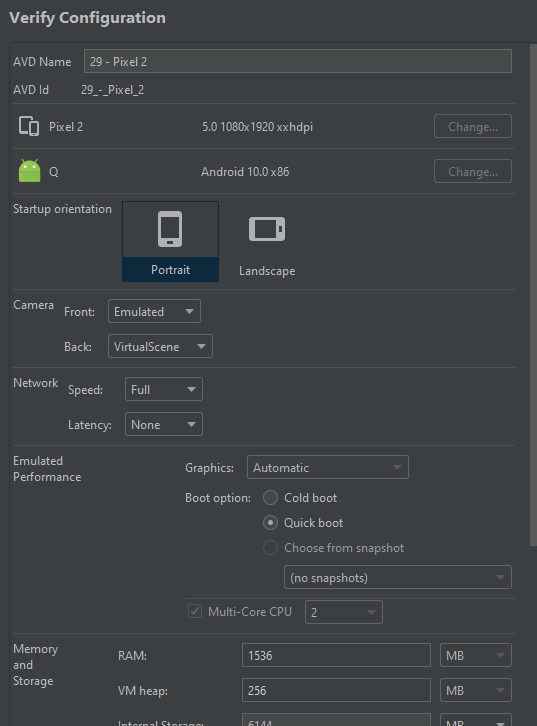The width and height of the screenshot is (537, 726).
Task: Click the AVD Name text field
Action: pyautogui.click(x=298, y=61)
